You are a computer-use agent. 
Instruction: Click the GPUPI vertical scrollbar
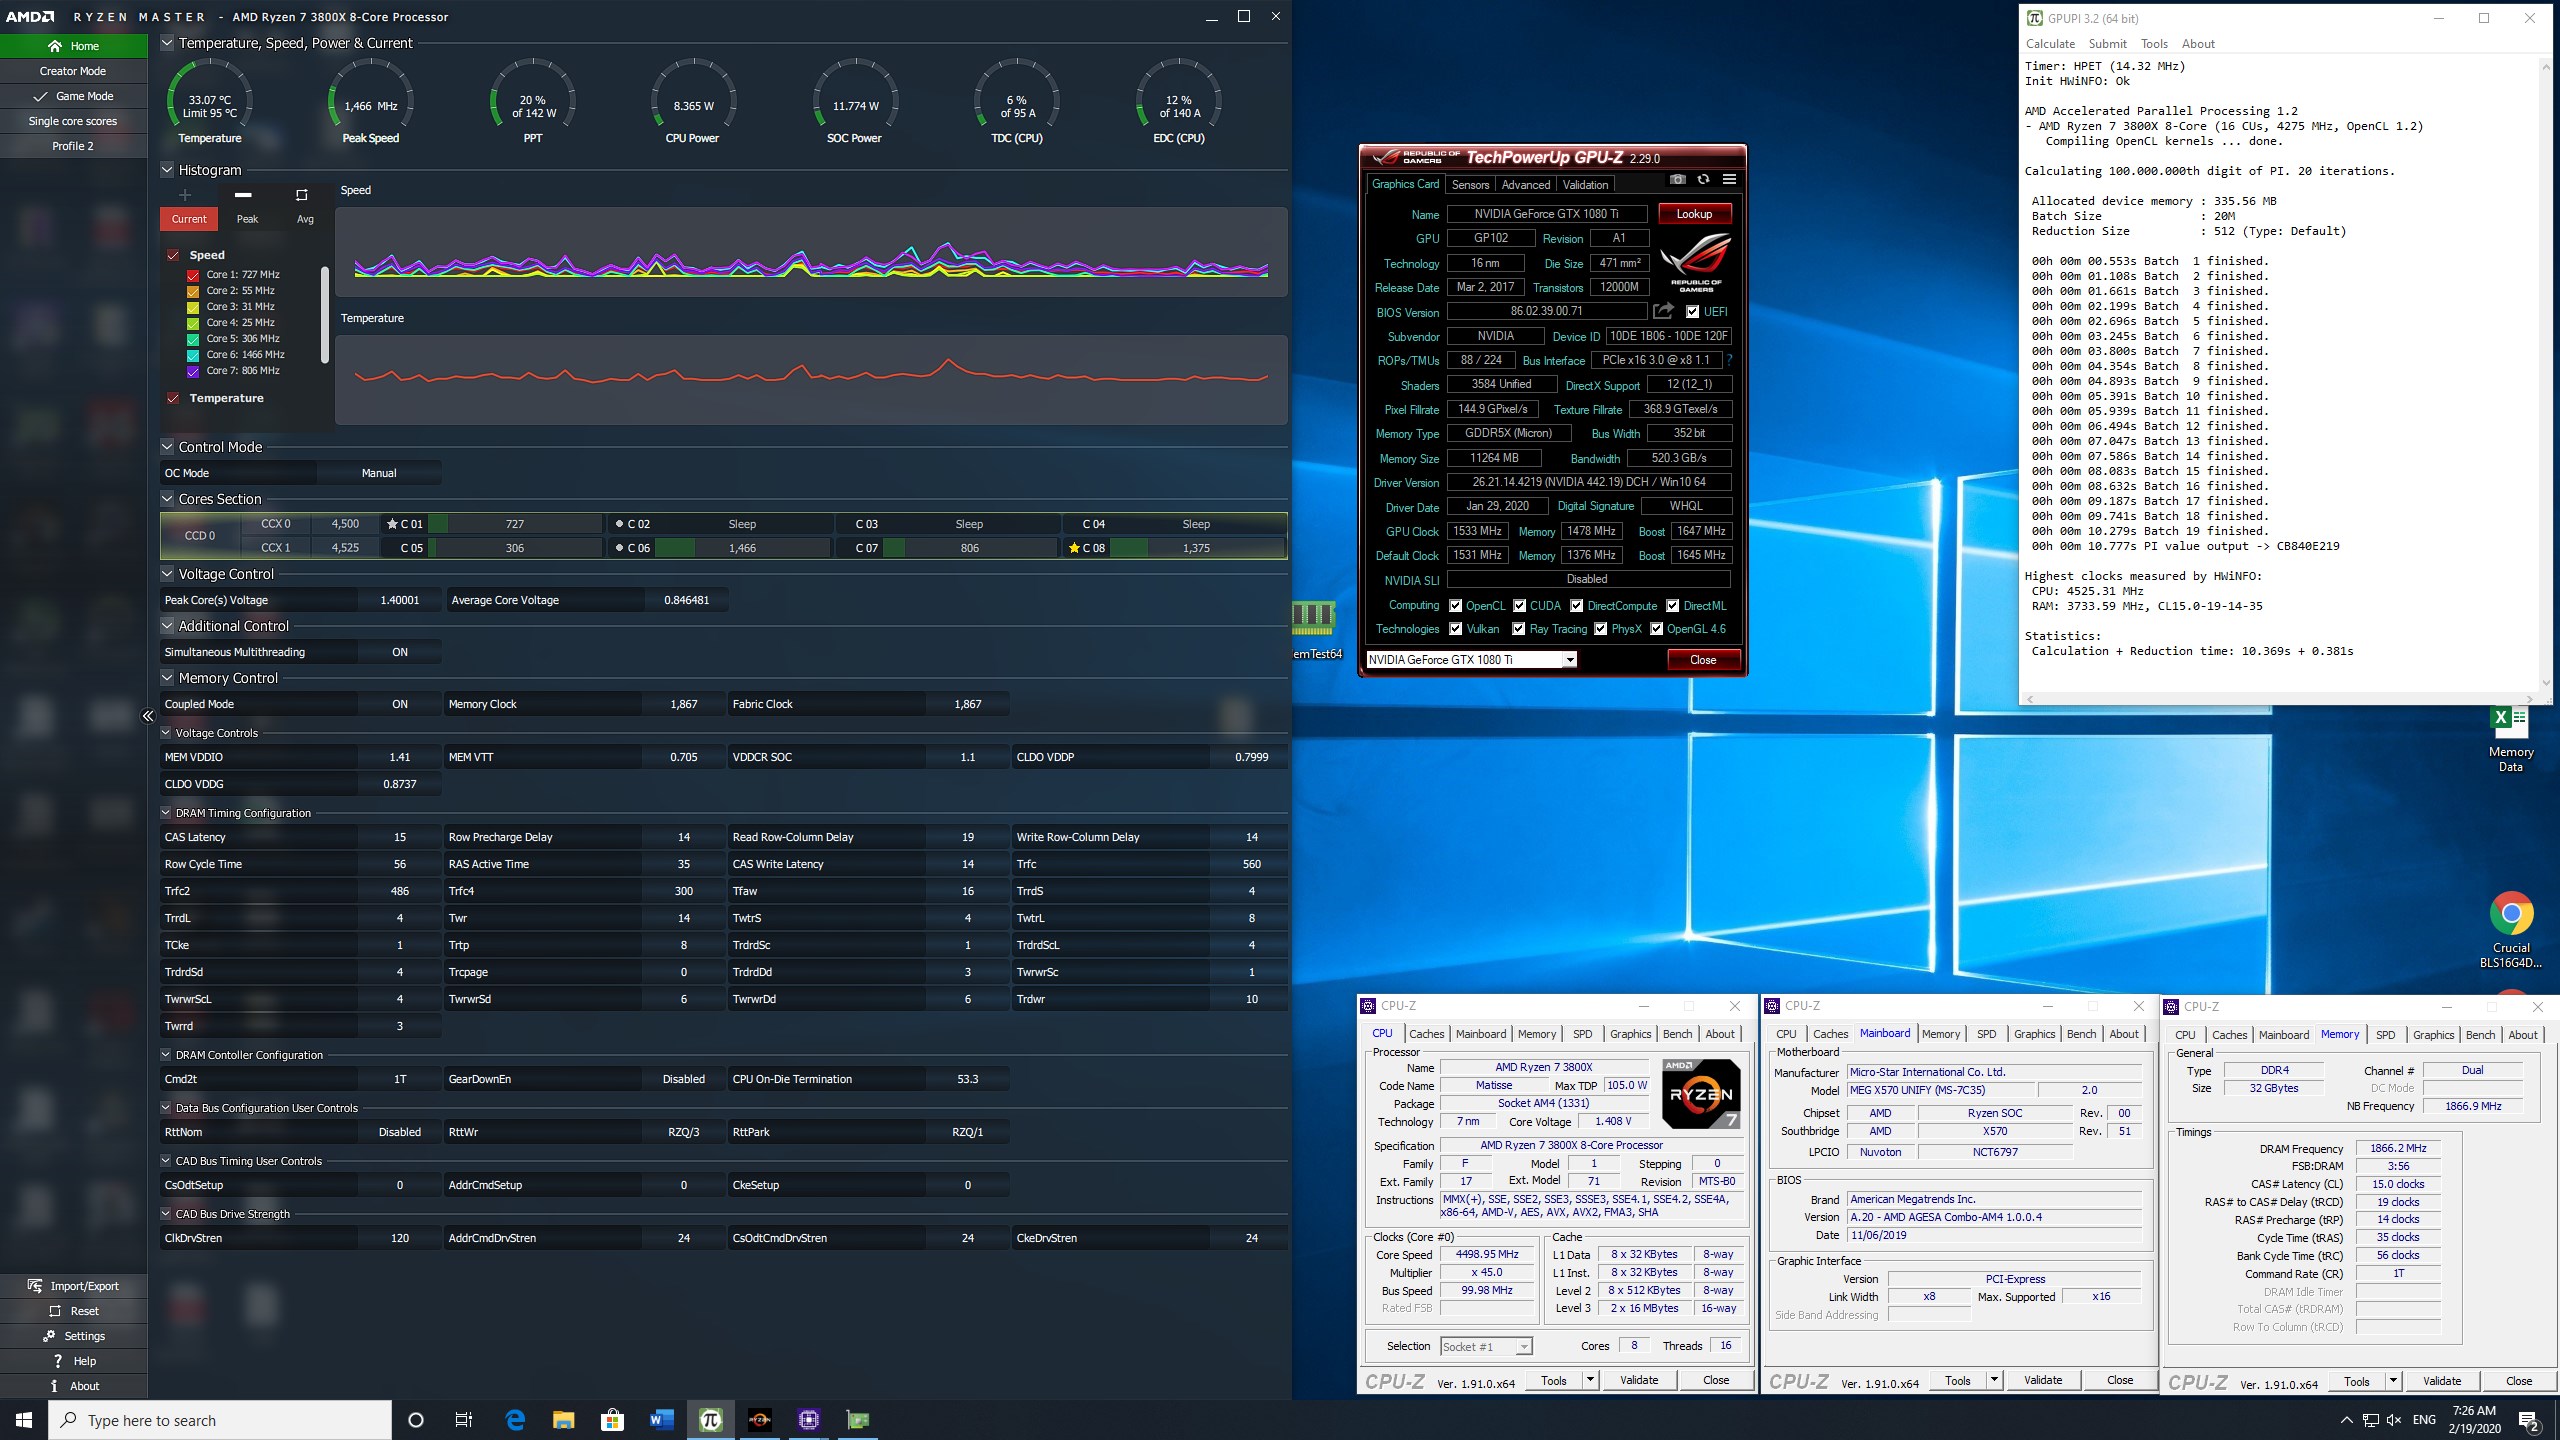[2545, 375]
